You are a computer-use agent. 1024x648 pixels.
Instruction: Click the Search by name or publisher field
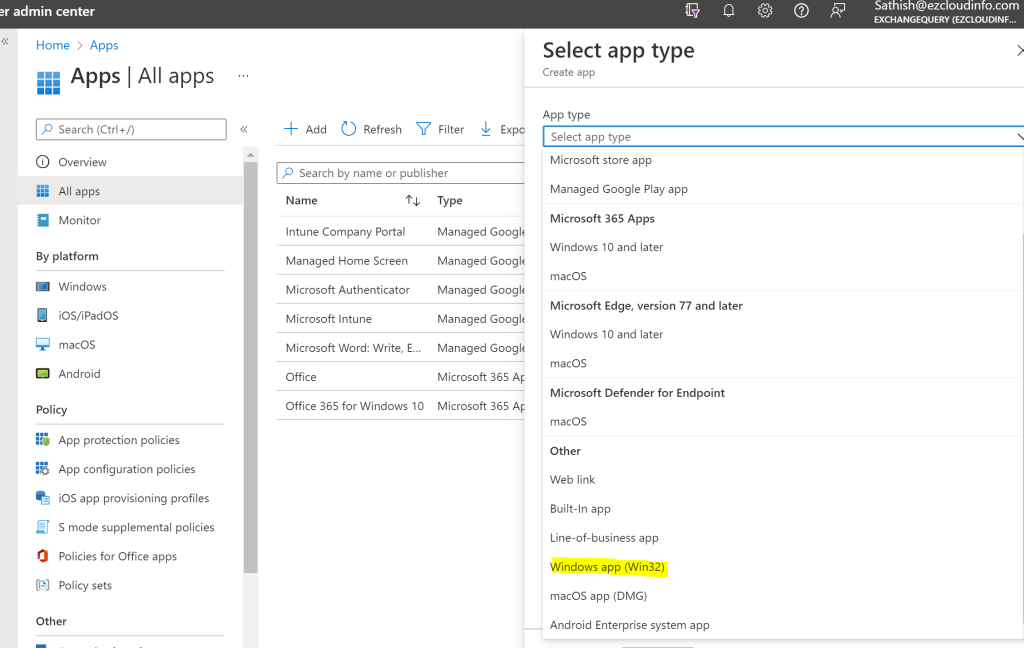pyautogui.click(x=400, y=173)
